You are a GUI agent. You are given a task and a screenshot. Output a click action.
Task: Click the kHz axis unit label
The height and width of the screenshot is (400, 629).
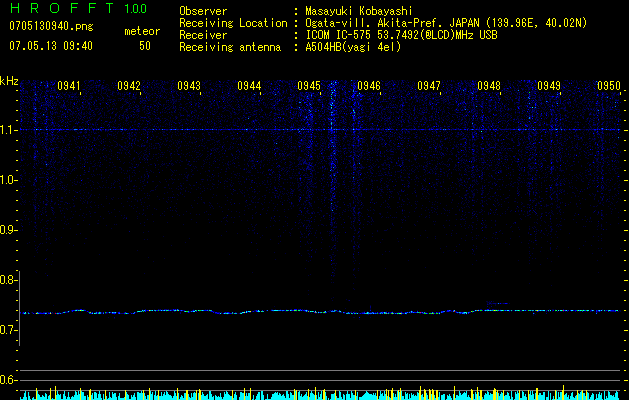coord(9,81)
